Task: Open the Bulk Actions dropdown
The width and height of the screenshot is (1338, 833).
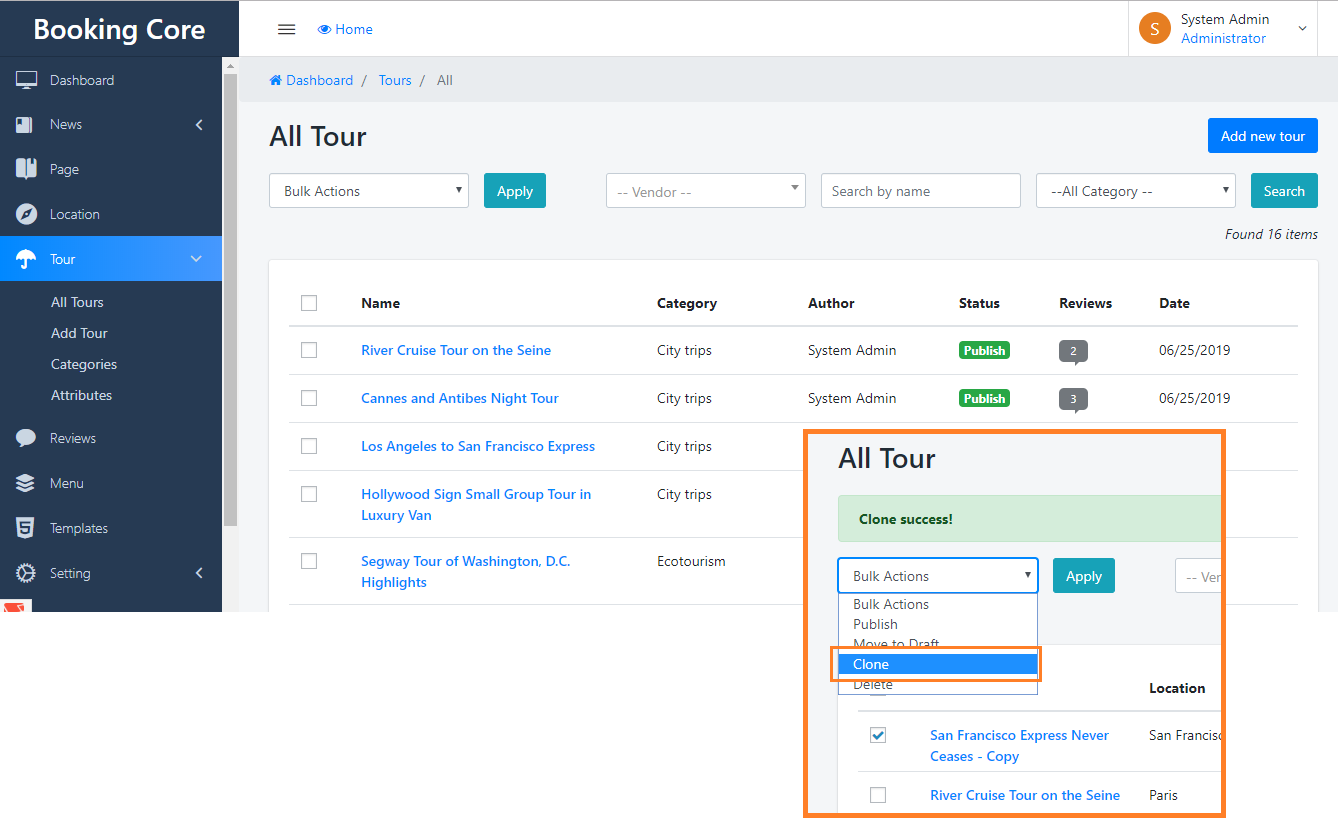Action: pyautogui.click(x=368, y=191)
